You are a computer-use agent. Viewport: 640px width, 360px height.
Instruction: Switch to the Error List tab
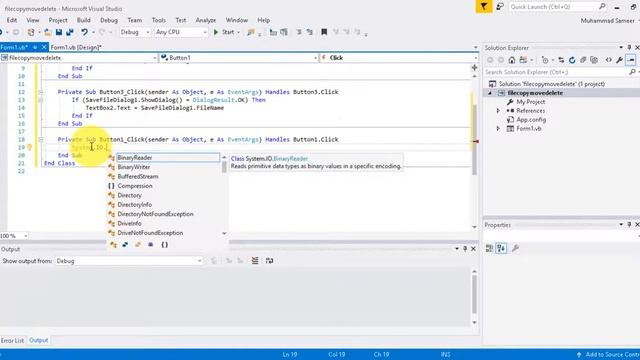click(12, 340)
